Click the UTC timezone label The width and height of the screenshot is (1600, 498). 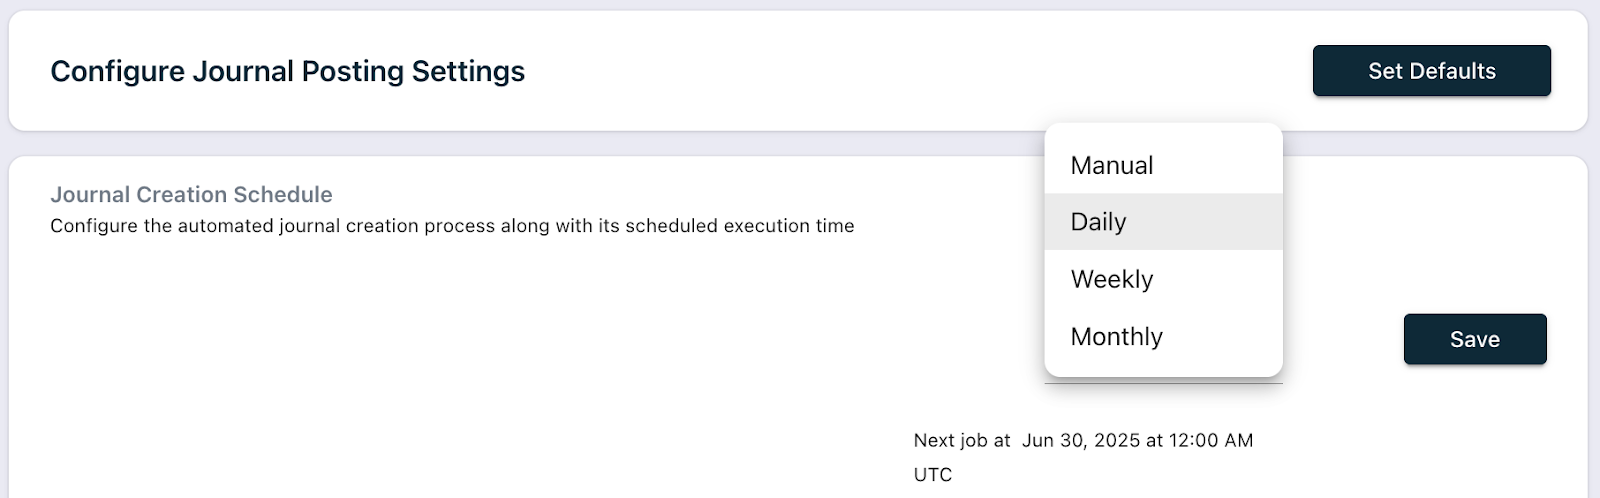point(932,474)
